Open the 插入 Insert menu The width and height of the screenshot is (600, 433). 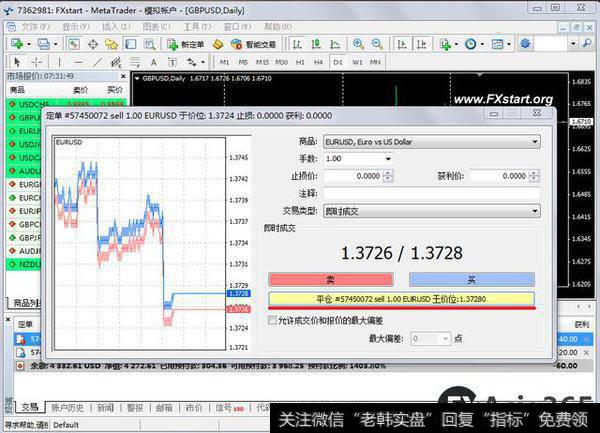pyautogui.click(x=116, y=27)
